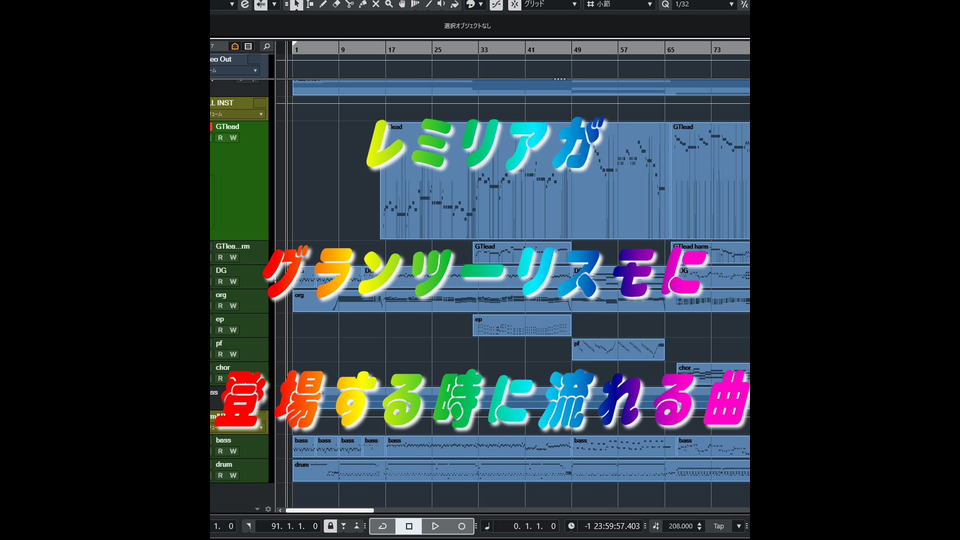Choose the Mute tool (X icon)
The height and width of the screenshot is (540, 960).
tap(375, 5)
